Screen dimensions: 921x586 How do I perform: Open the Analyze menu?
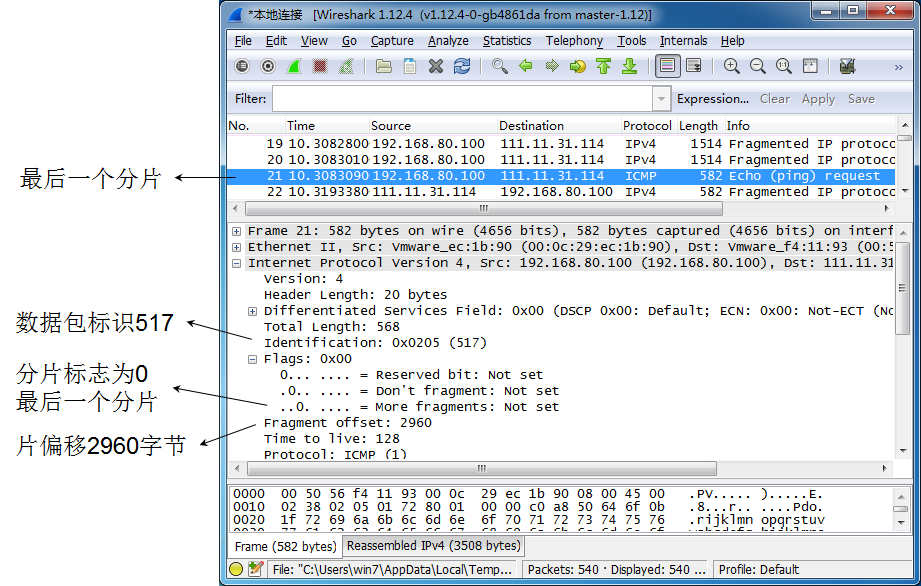point(448,41)
